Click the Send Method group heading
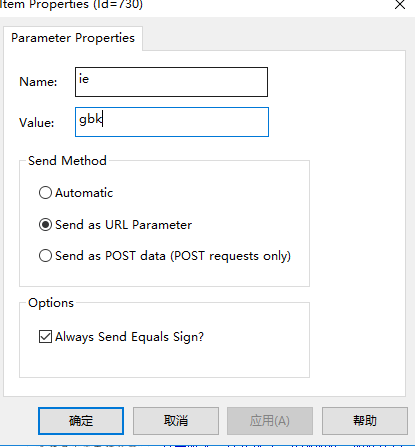The height and width of the screenshot is (447, 415). tap(67, 161)
